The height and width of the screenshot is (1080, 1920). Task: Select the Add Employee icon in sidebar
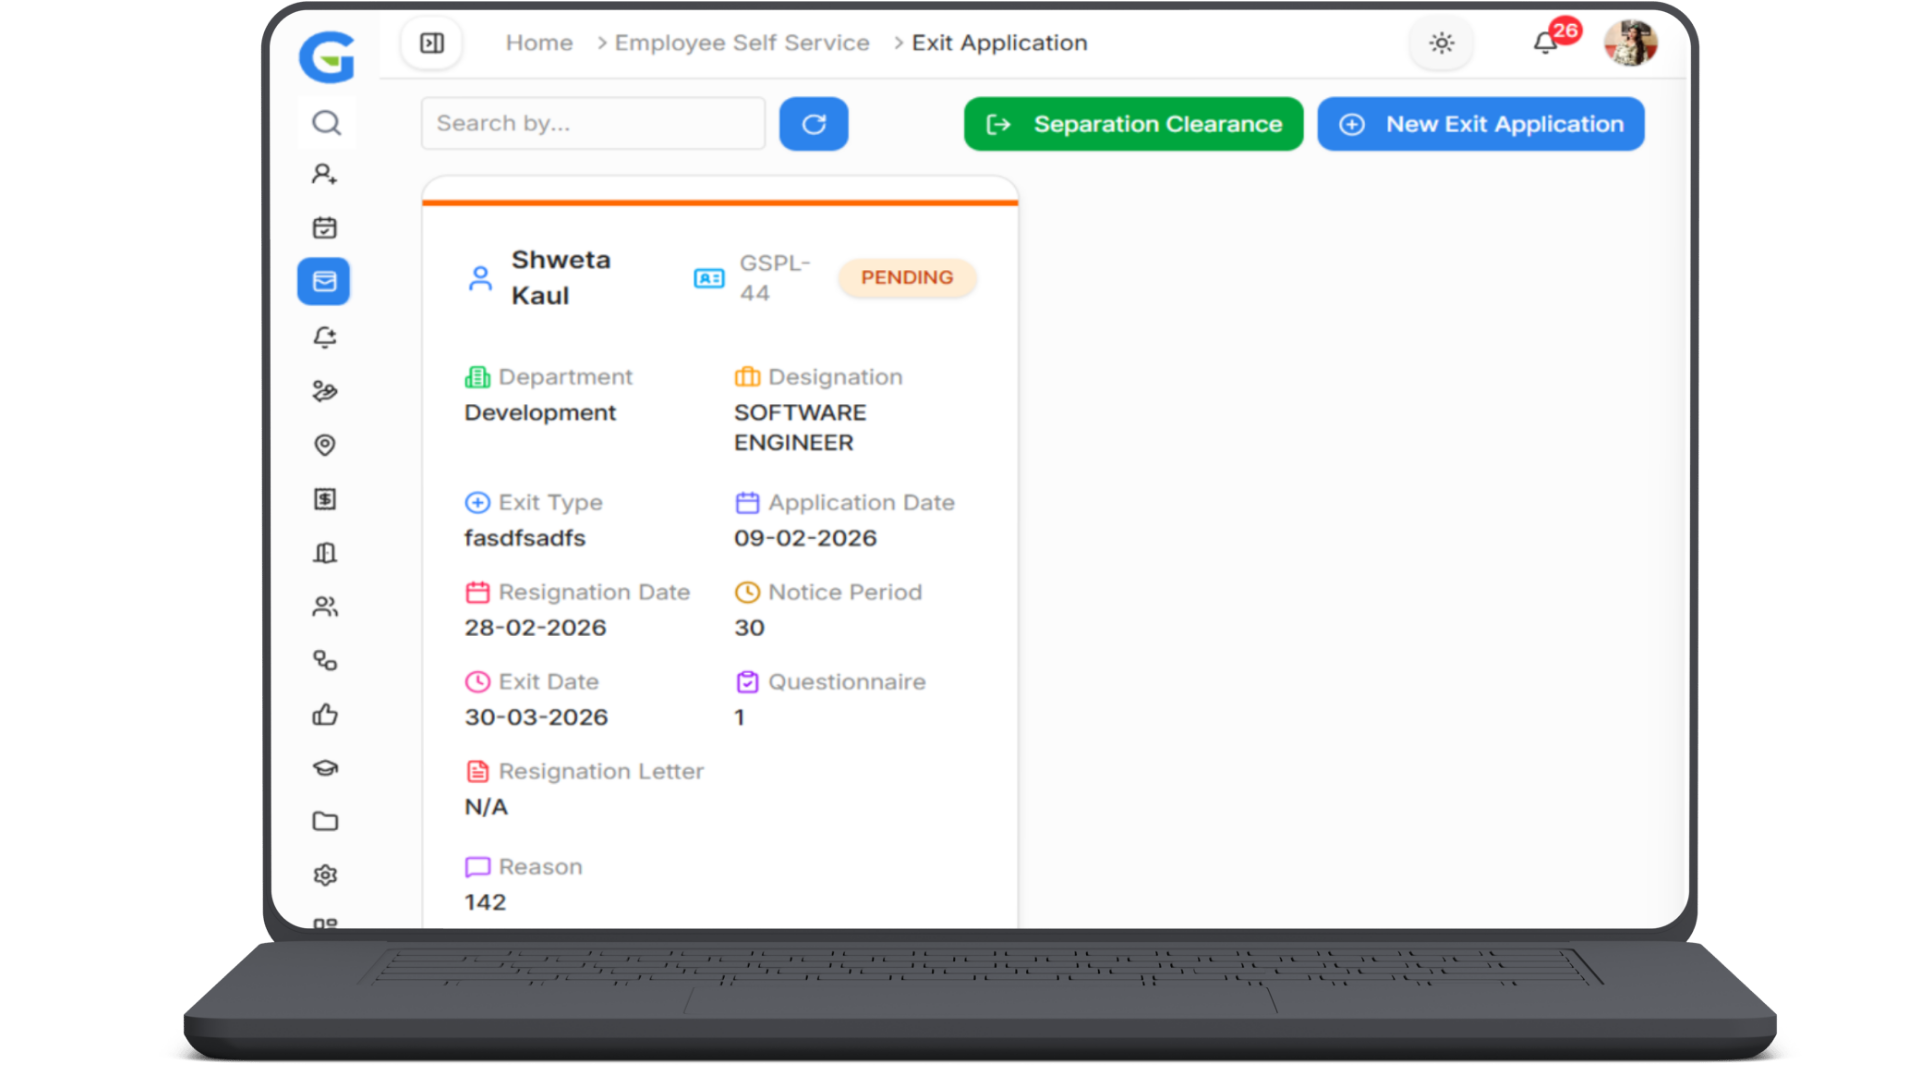(325, 173)
